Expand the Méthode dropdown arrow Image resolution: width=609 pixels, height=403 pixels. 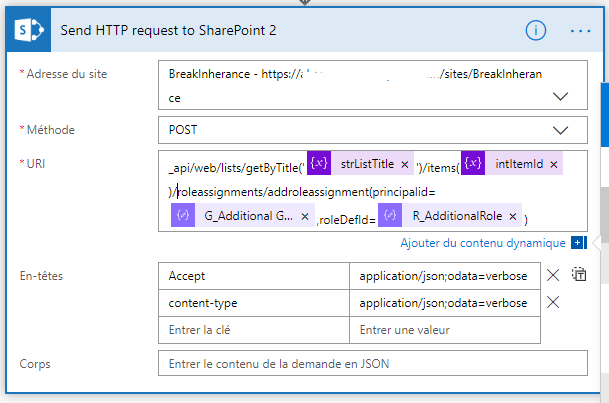tap(560, 130)
